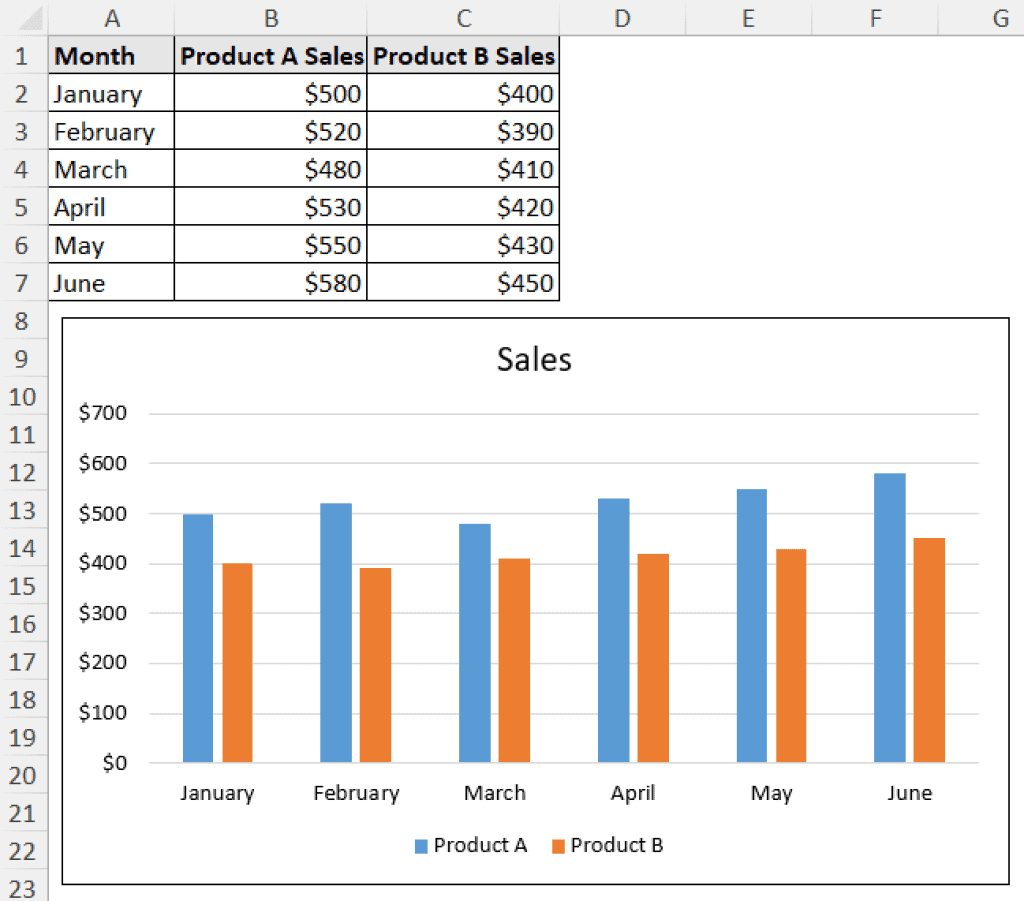Select the Product B Sales header cell
The height and width of the screenshot is (901, 1024).
coord(463,56)
